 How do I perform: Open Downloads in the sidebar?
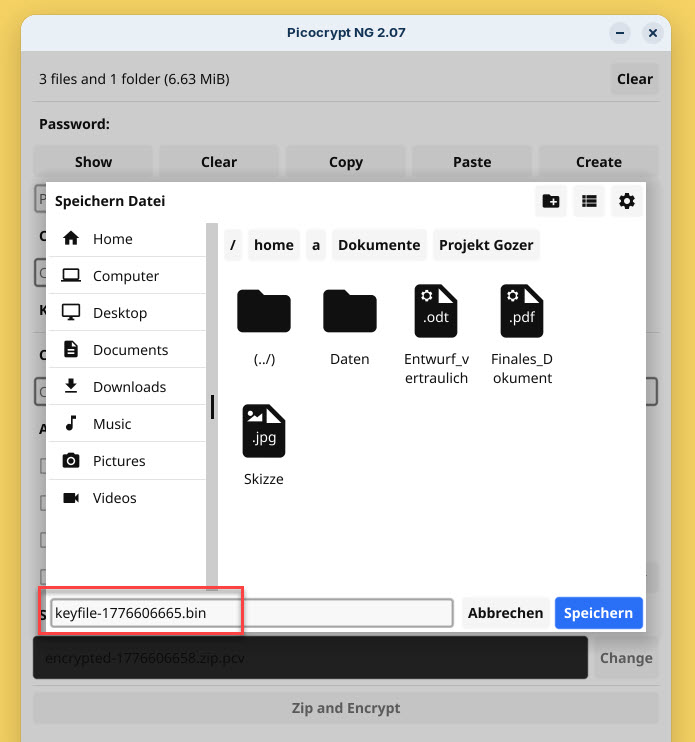click(x=129, y=387)
